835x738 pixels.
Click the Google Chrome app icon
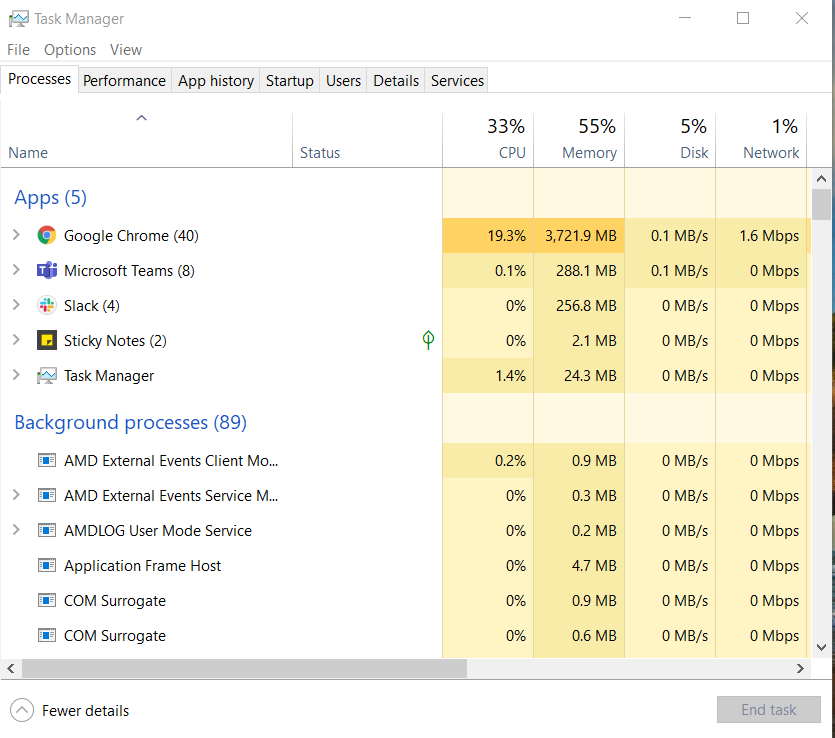(x=47, y=235)
